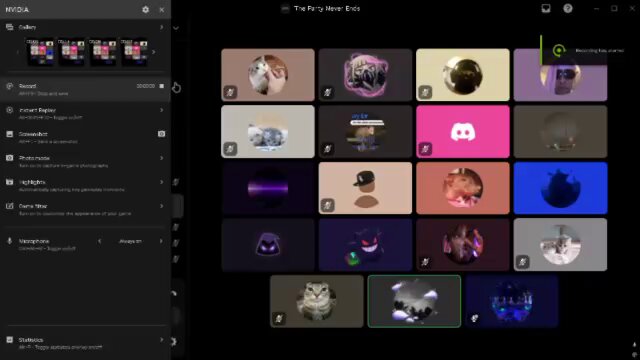Screen dimensions: 640x360
Task: Select the cat with hand video tile
Action: pyautogui.click(x=268, y=75)
